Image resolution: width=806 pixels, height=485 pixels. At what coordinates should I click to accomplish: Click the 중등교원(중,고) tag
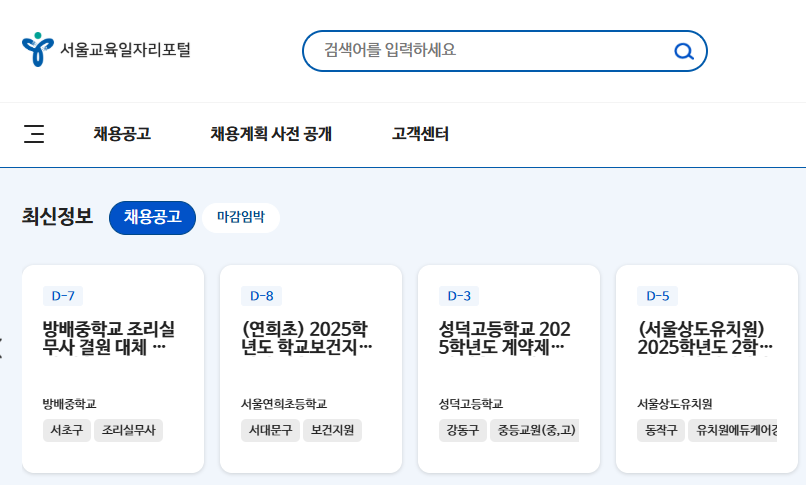[535, 431]
